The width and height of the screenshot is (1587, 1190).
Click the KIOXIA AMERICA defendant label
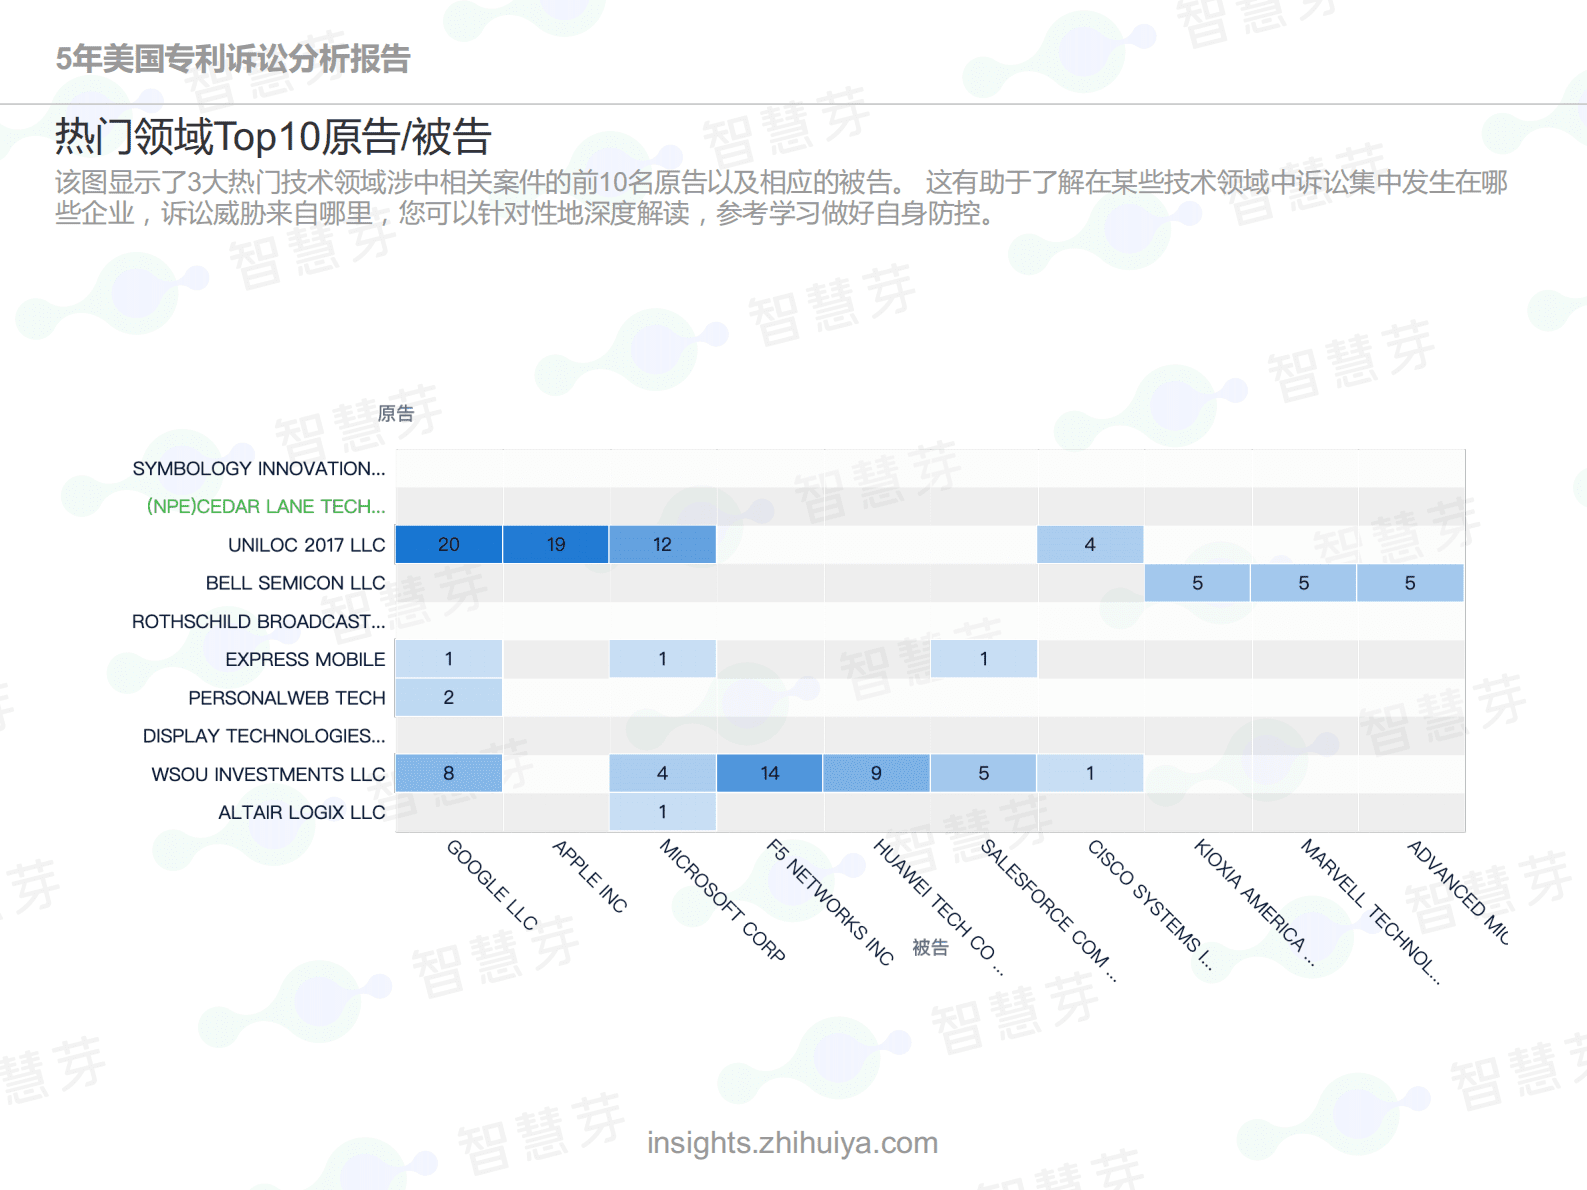click(x=1254, y=903)
